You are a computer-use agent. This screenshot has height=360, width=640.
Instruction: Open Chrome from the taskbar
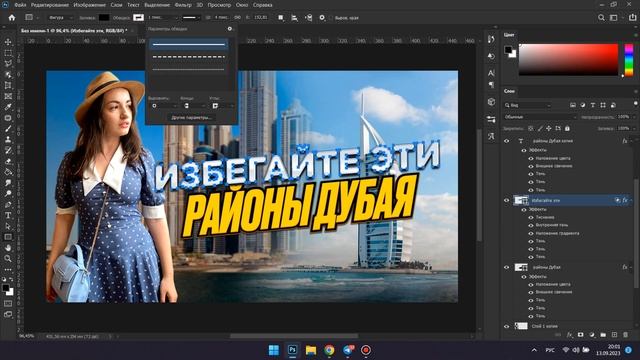(329, 350)
